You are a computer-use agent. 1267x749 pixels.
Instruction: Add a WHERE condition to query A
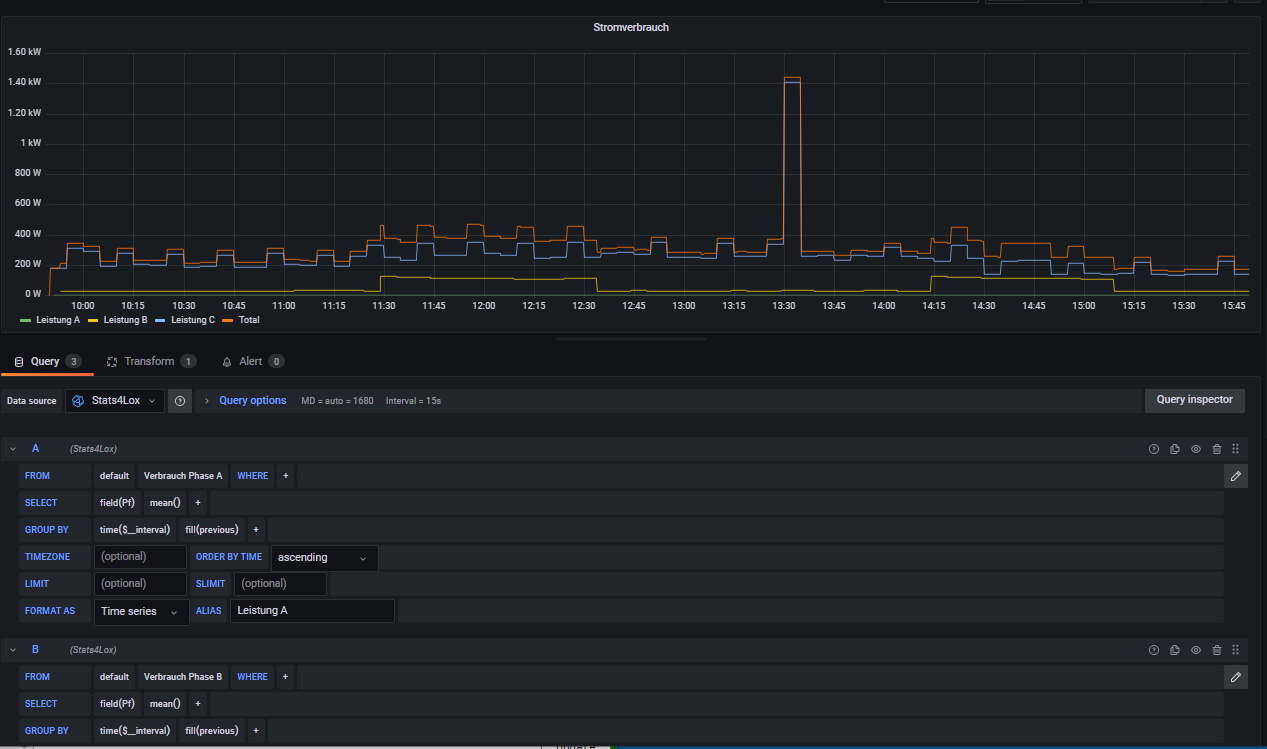(x=286, y=476)
